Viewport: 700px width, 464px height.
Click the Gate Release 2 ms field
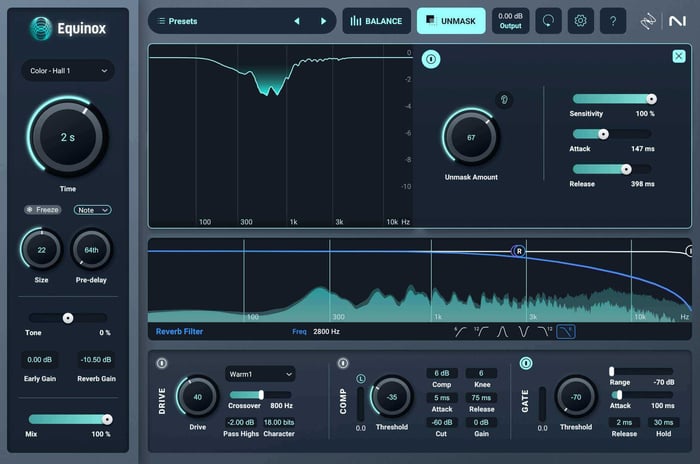tap(624, 422)
